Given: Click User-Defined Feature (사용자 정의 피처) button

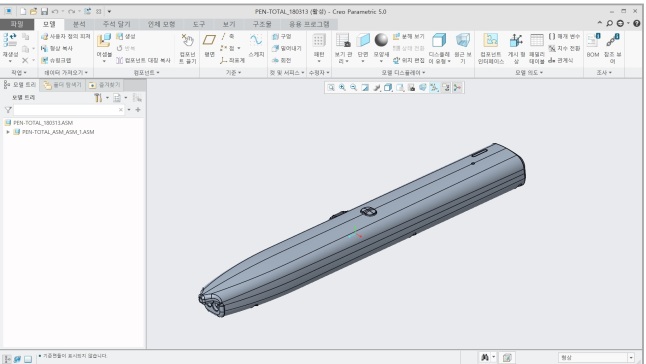Looking at the screenshot, I should 66,37.
